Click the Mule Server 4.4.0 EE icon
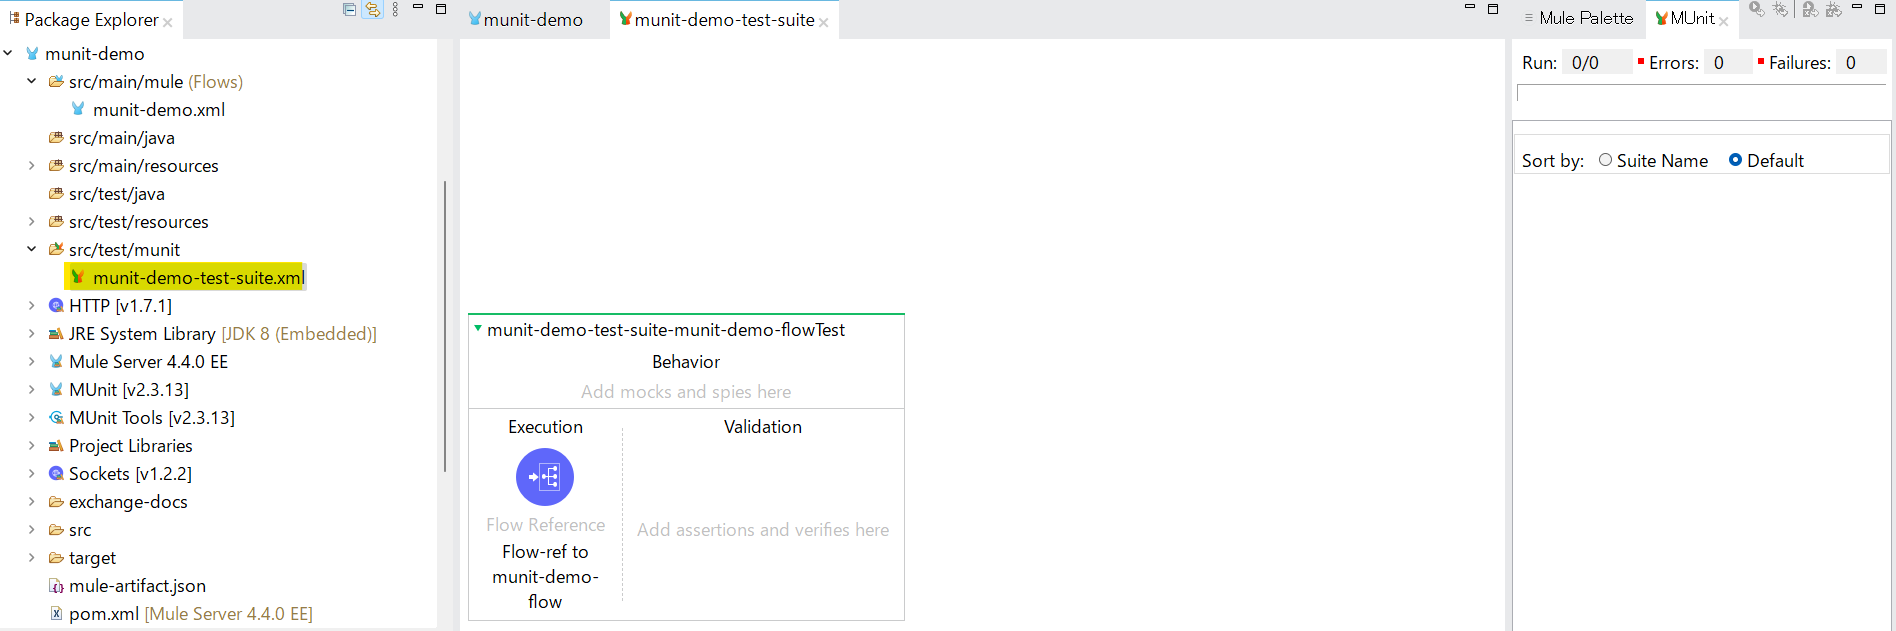1896x631 pixels. [x=56, y=361]
